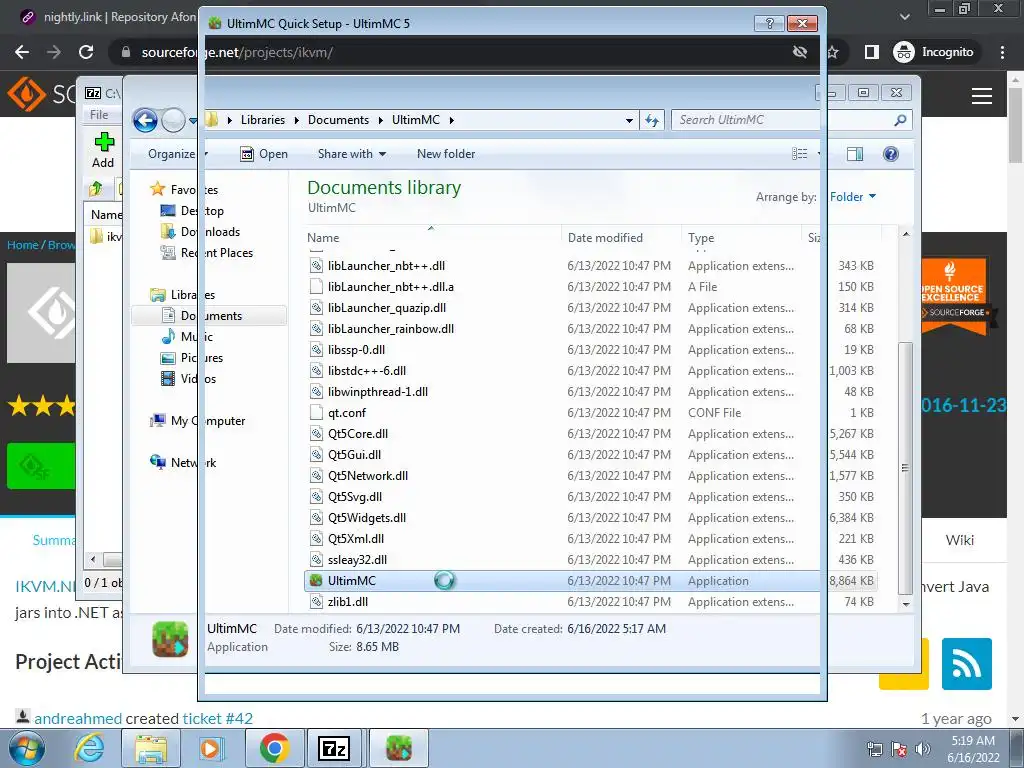The height and width of the screenshot is (768, 1024).
Task: Open the SourceForge hamburger menu
Action: coord(982,96)
